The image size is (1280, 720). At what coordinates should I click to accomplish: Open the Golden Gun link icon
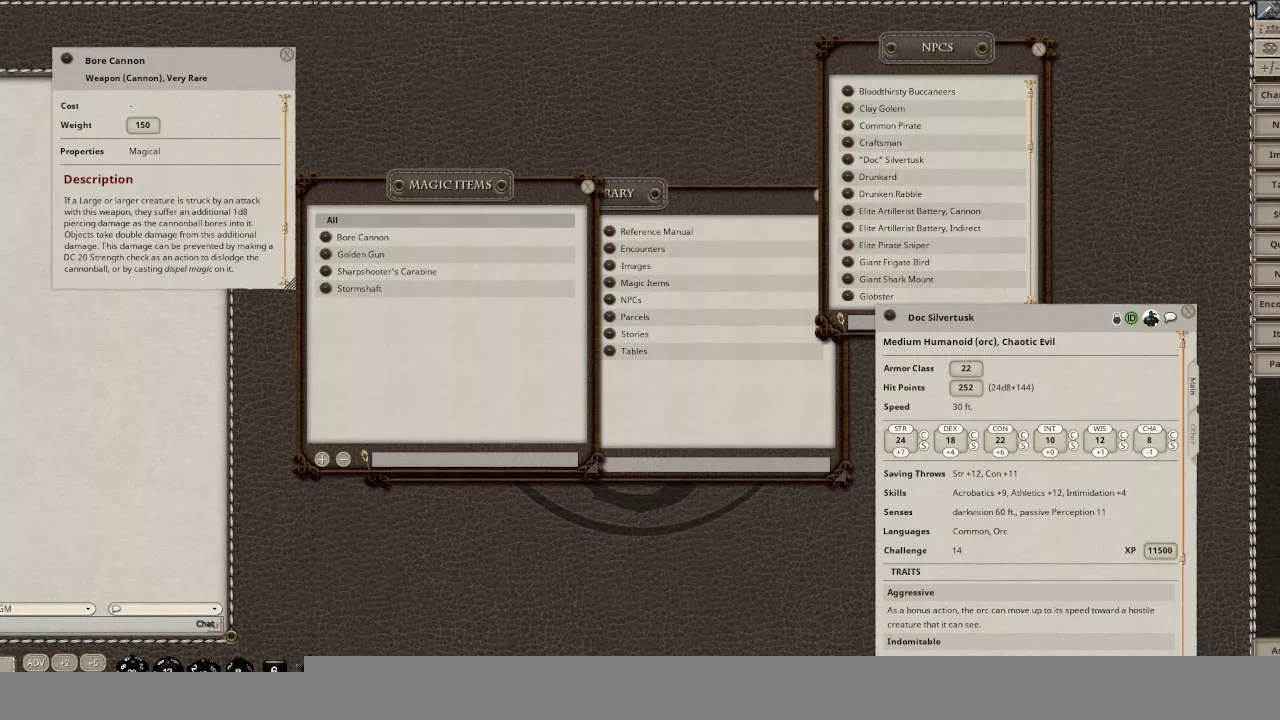tap(326, 254)
